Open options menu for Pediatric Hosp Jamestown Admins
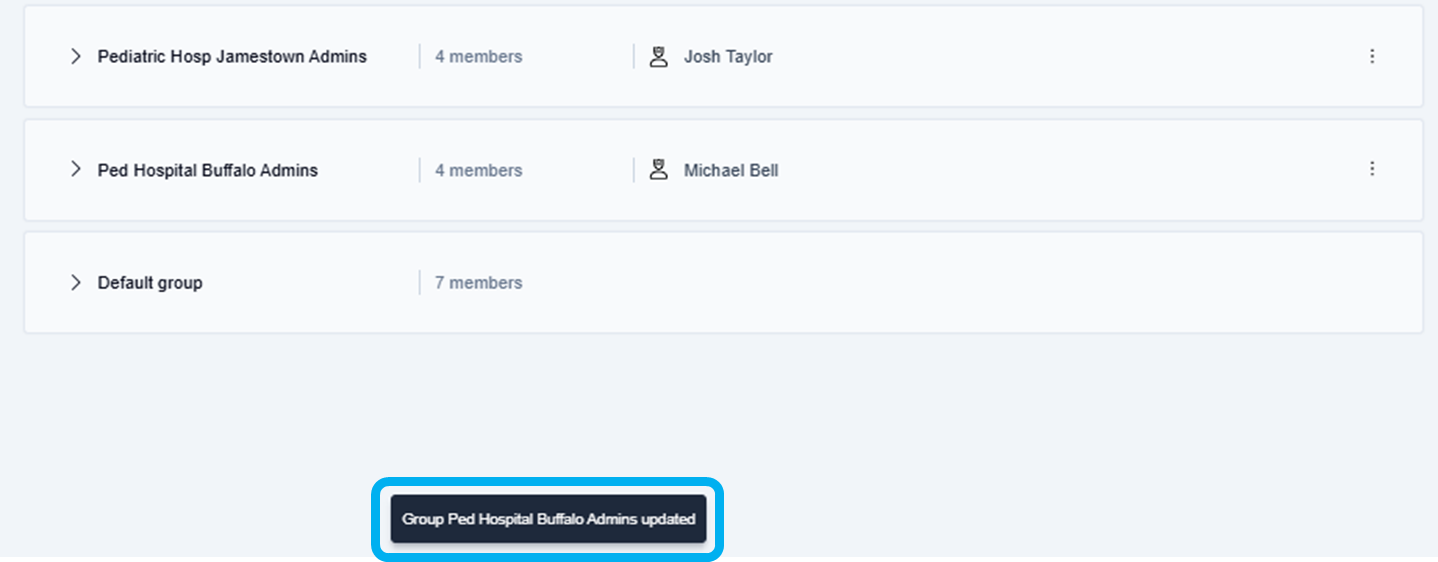The image size is (1438, 562). click(x=1372, y=57)
